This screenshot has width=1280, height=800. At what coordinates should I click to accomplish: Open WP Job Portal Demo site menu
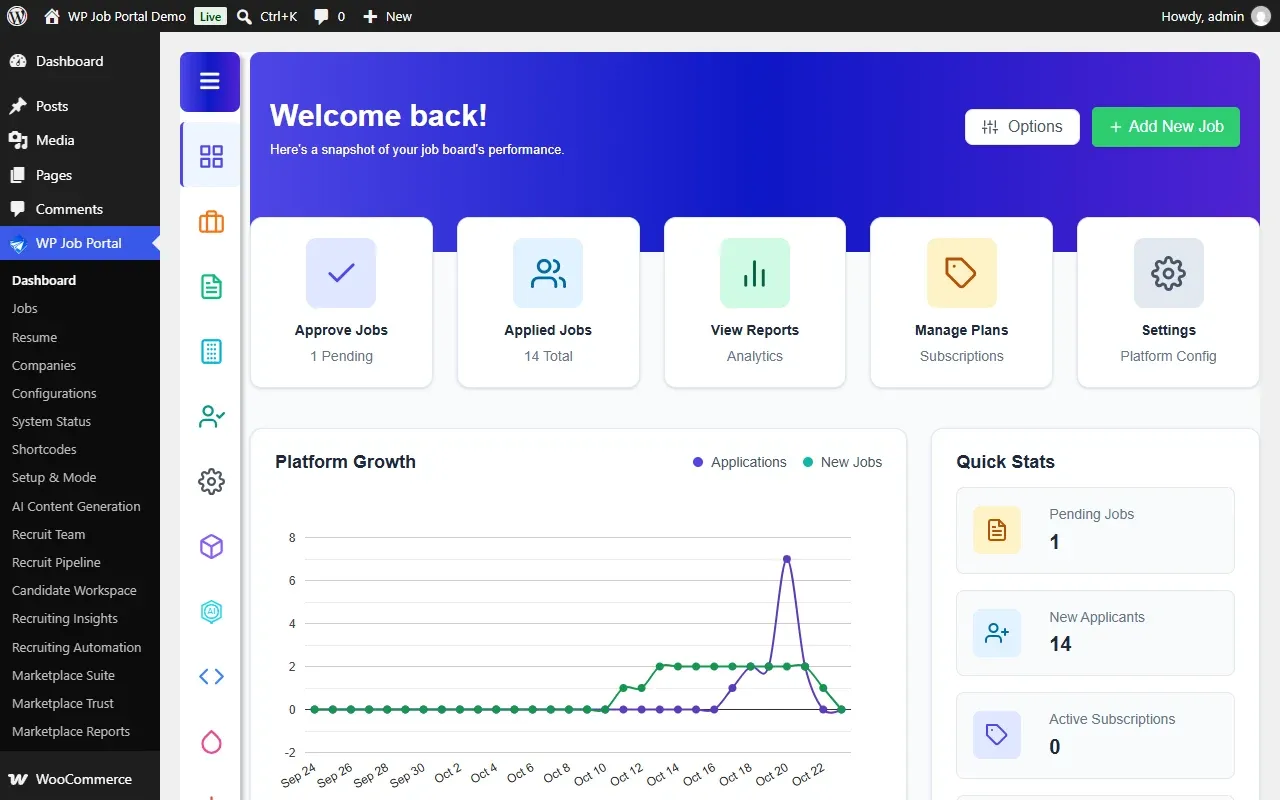pos(115,16)
